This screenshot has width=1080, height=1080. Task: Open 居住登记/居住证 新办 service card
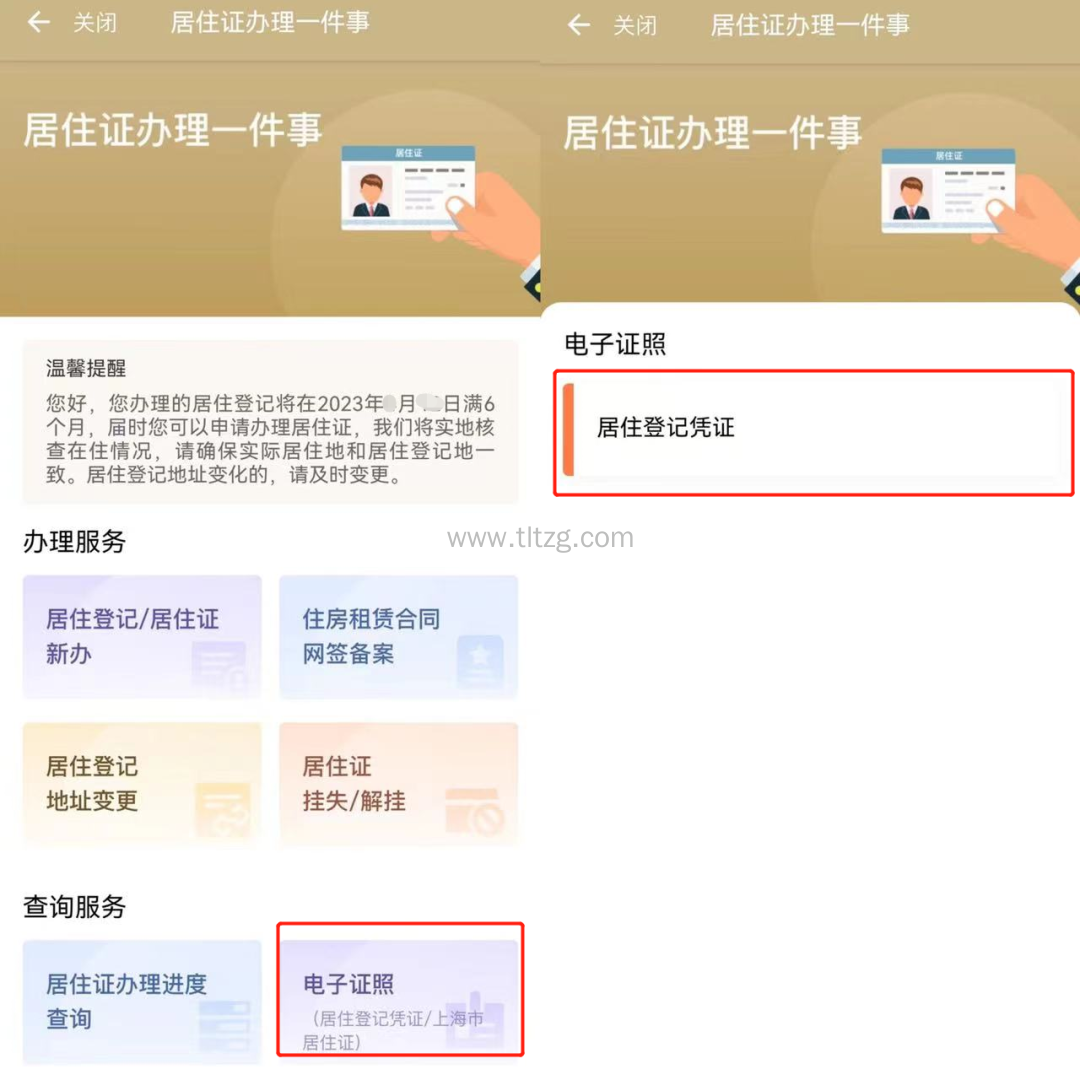(143, 637)
